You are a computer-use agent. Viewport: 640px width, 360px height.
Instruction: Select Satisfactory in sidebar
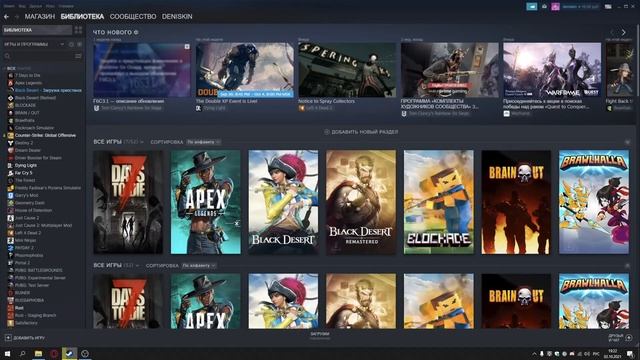click(x=26, y=323)
